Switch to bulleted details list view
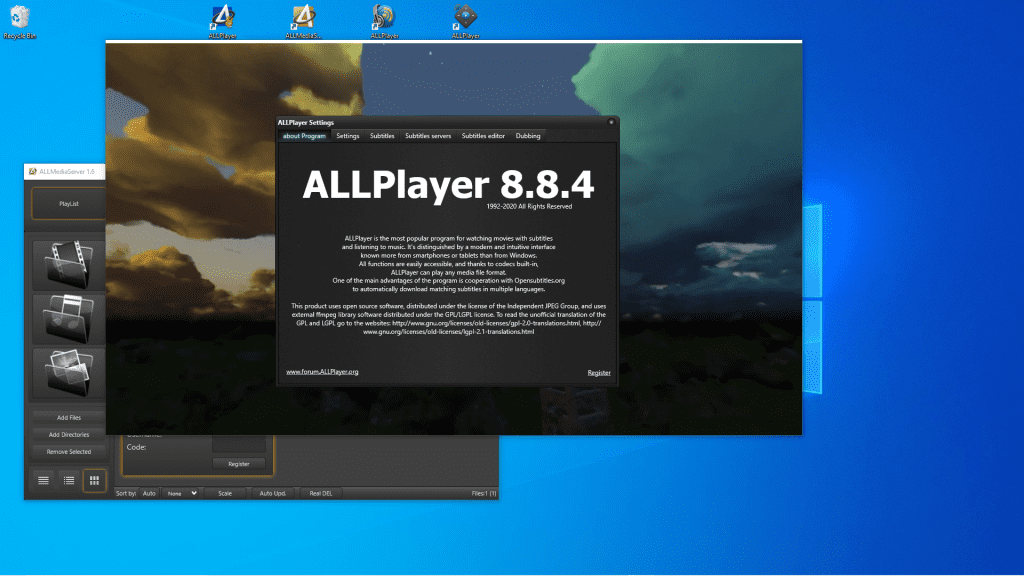This screenshot has width=1024, height=576. (69, 481)
